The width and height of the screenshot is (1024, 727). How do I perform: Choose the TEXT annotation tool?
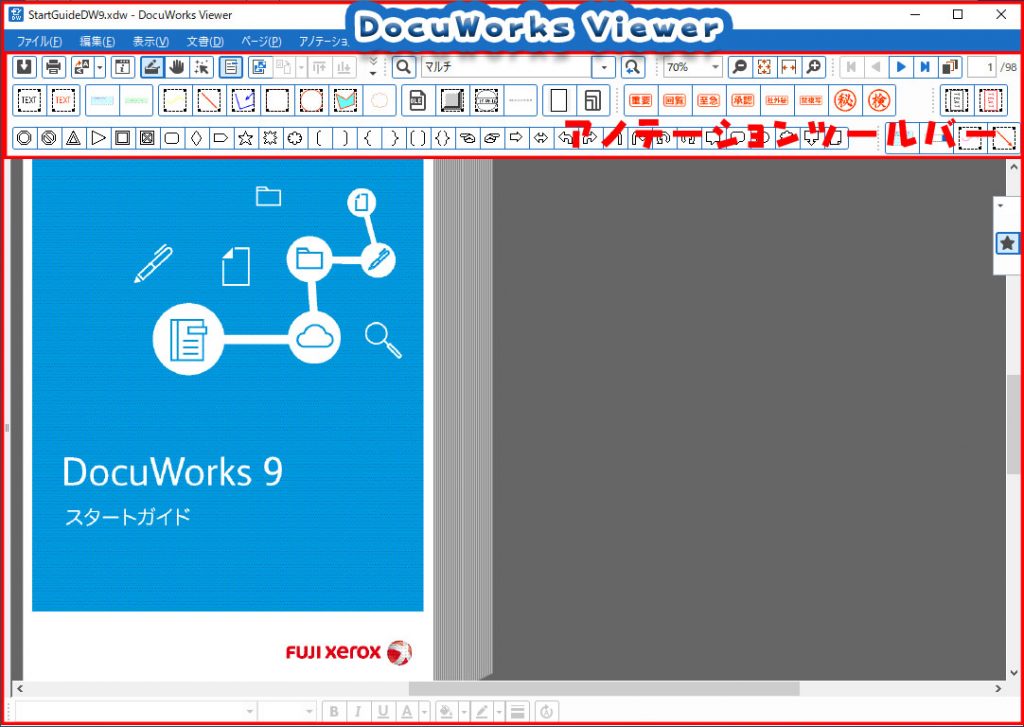[29, 100]
